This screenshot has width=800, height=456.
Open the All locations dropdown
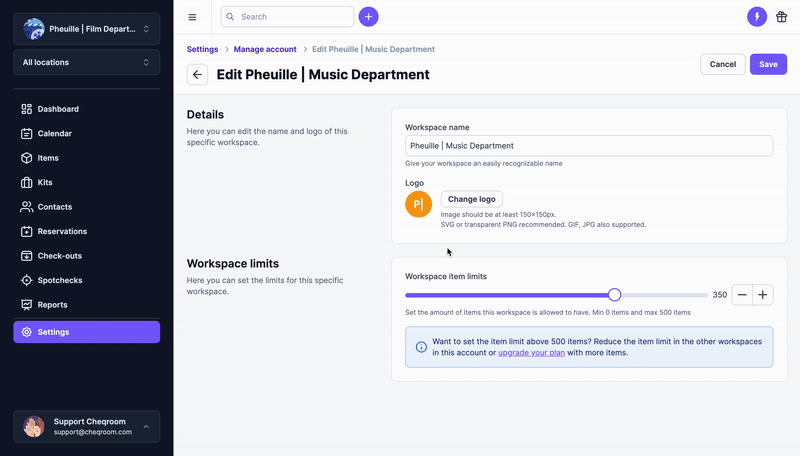[87, 62]
